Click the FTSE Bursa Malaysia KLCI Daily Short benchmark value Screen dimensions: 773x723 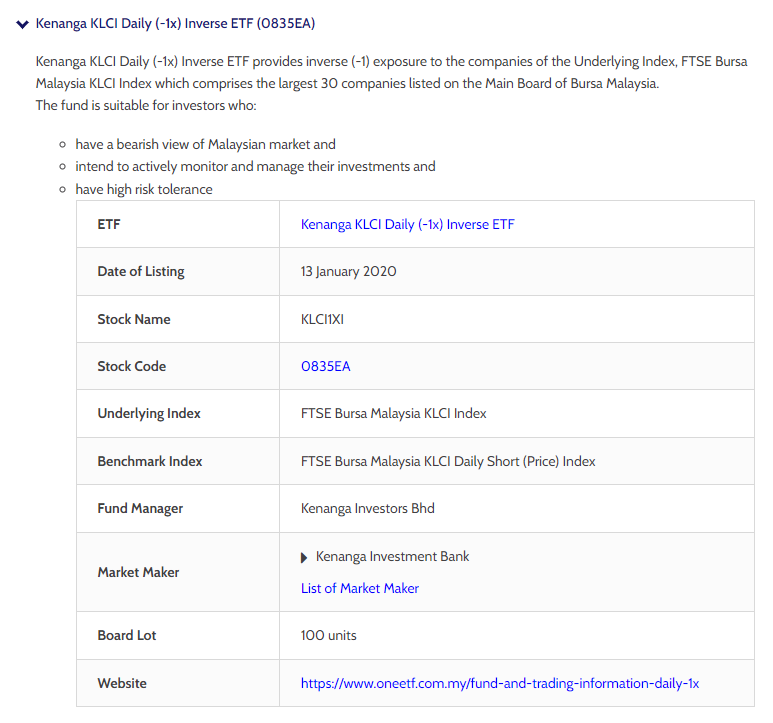pyautogui.click(x=447, y=461)
